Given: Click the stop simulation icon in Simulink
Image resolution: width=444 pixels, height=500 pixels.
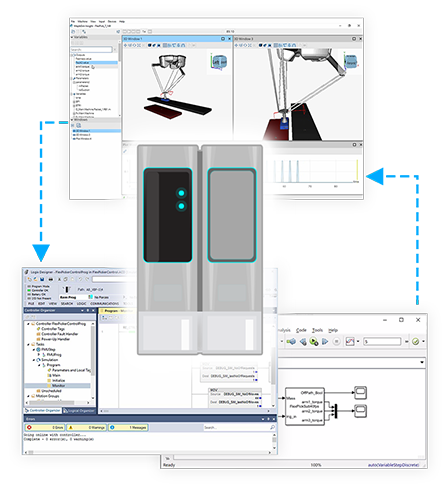Looking at the screenshot, I should click(337, 341).
